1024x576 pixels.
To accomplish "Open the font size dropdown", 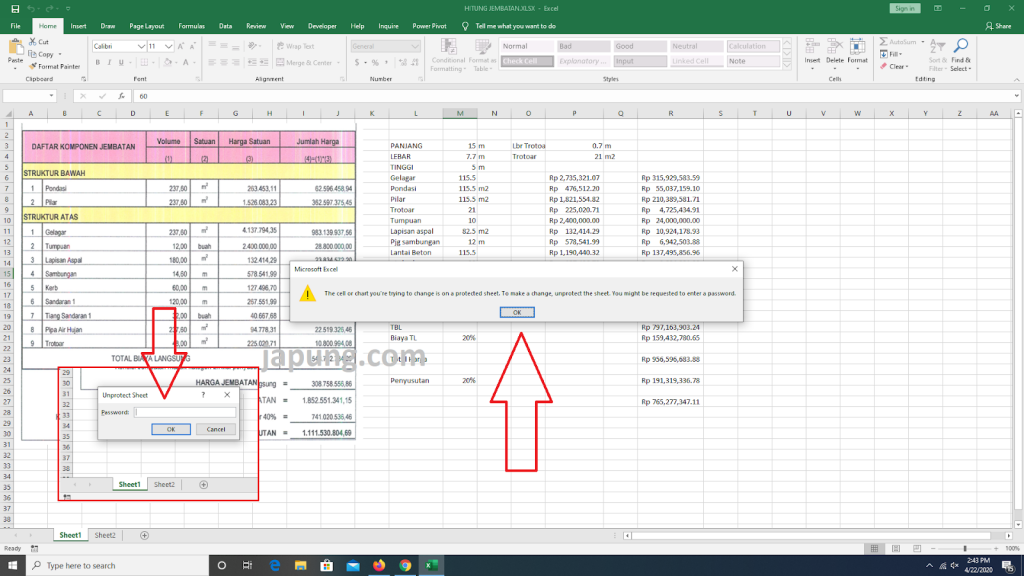I will (168, 46).
